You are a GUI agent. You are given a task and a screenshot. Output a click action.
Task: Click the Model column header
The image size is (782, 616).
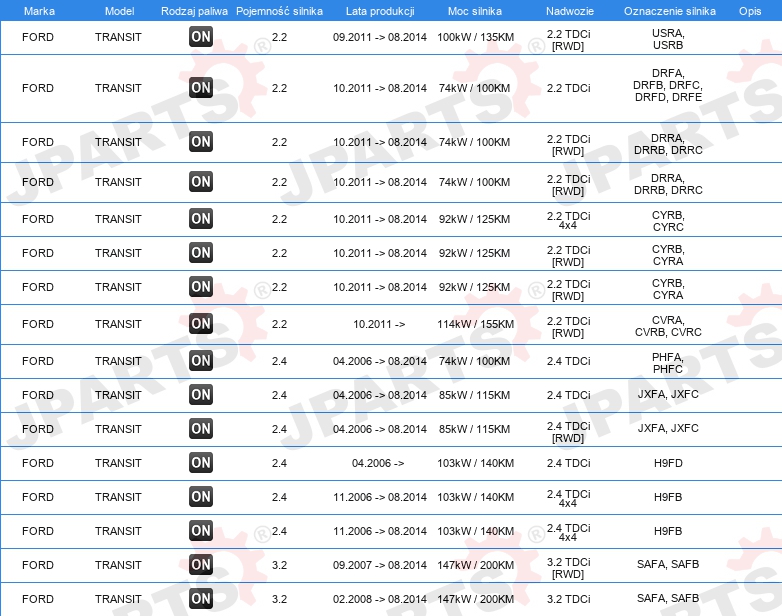click(x=119, y=11)
